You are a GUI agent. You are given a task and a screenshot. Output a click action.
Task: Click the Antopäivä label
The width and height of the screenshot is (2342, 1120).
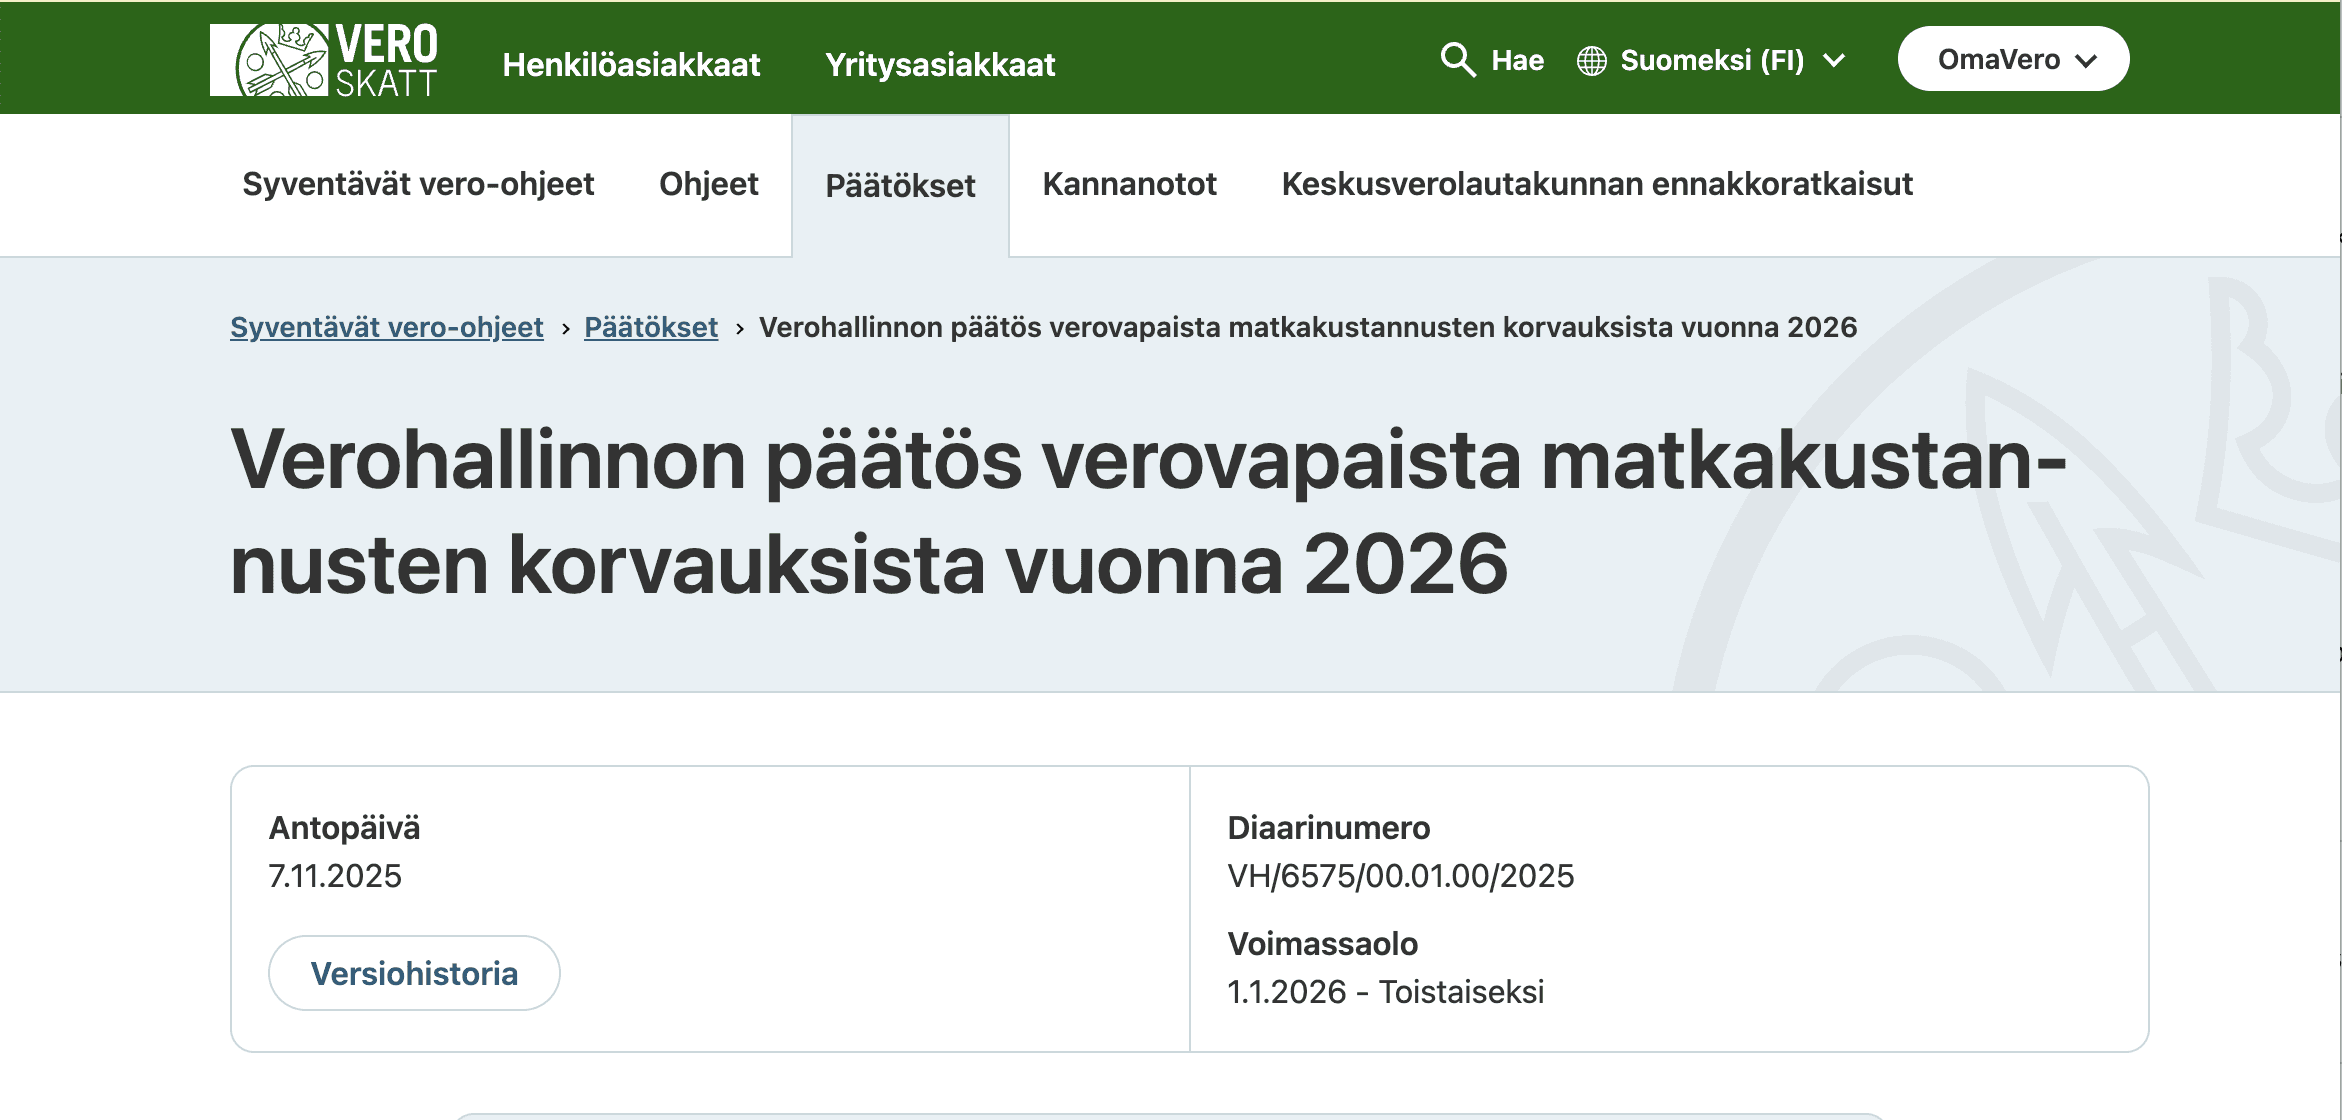click(x=344, y=828)
